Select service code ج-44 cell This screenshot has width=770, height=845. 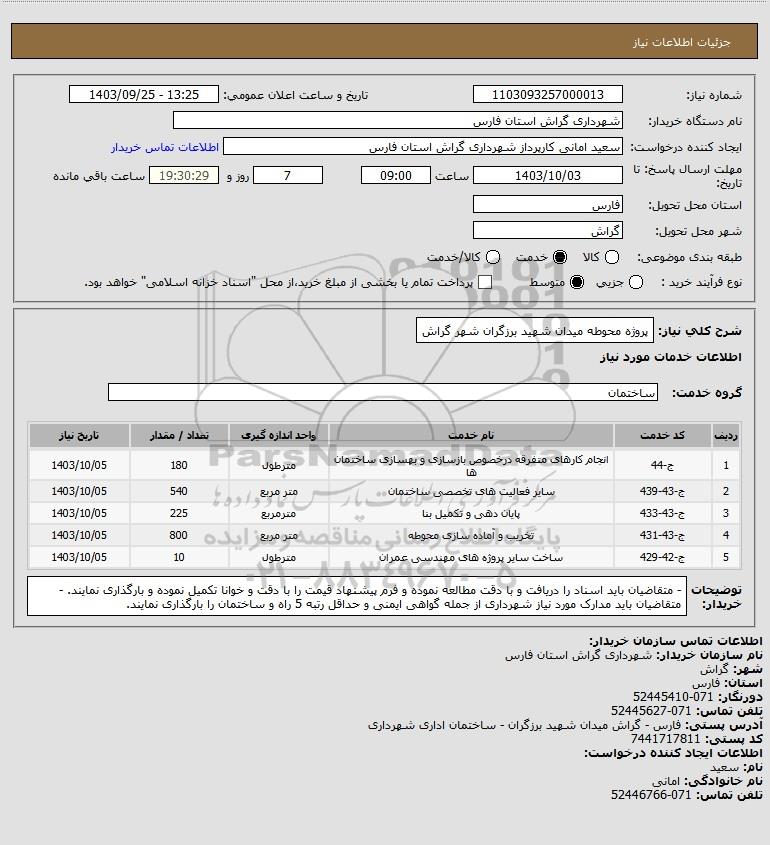662,465
